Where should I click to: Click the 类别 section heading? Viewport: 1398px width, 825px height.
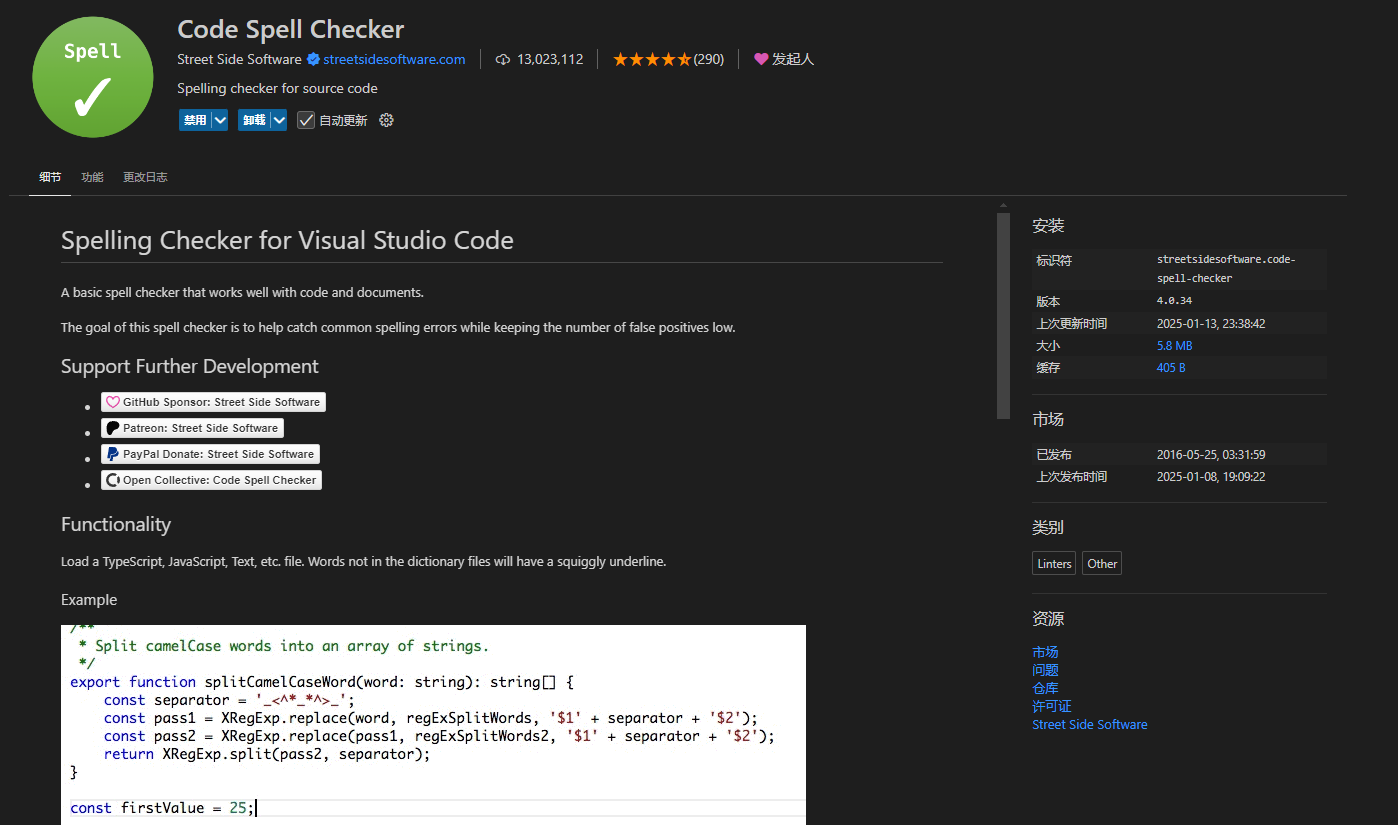[1048, 527]
